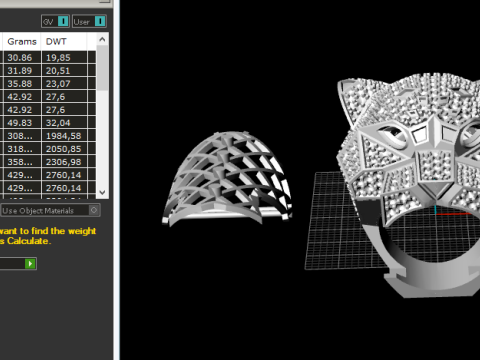
Task: Select the 2306,98 DWT cell
Action: point(64,162)
